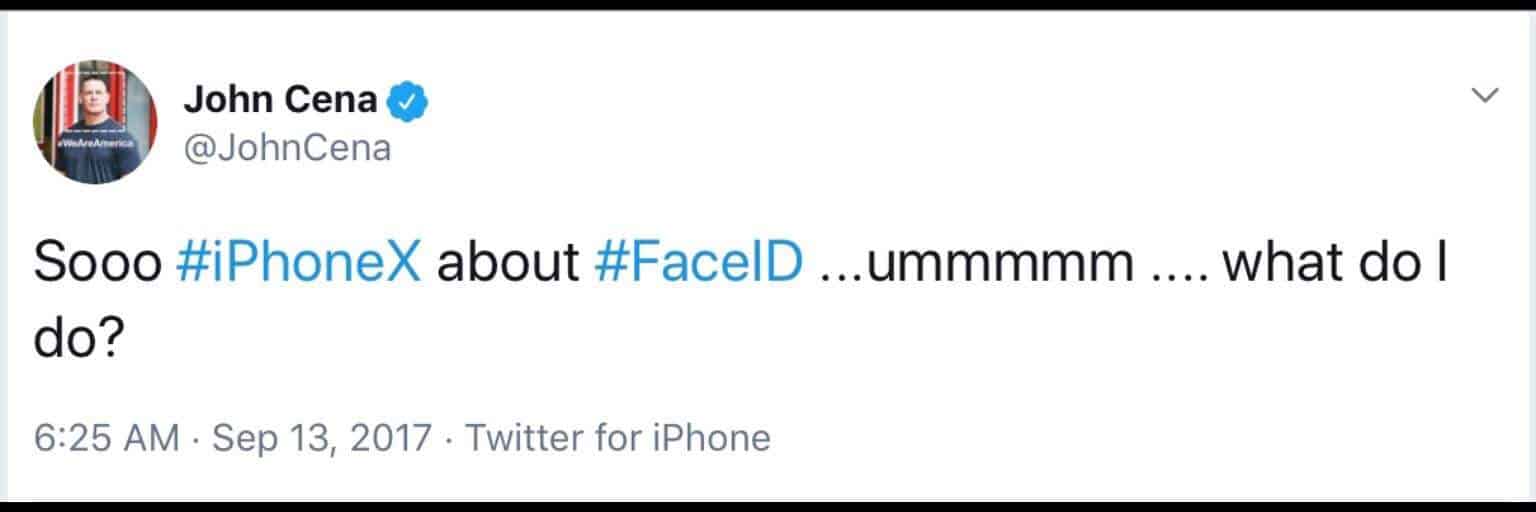This screenshot has width=1536, height=512.
Task: Open the #FaceID hashtag
Action: 698,263
